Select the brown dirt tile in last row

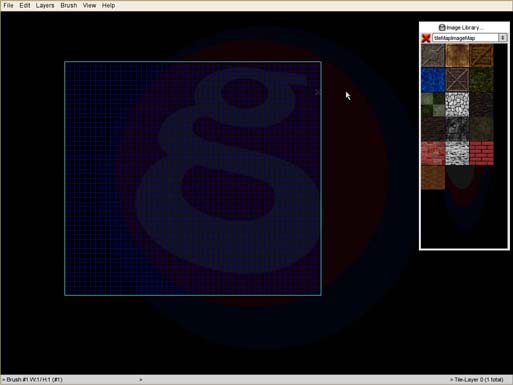click(433, 177)
